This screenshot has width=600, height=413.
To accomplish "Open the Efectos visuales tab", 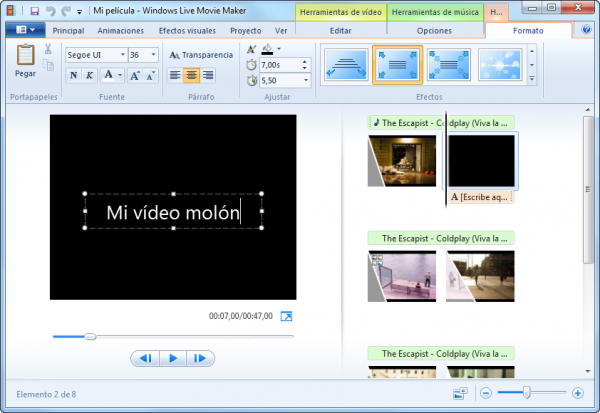I will [x=187, y=31].
